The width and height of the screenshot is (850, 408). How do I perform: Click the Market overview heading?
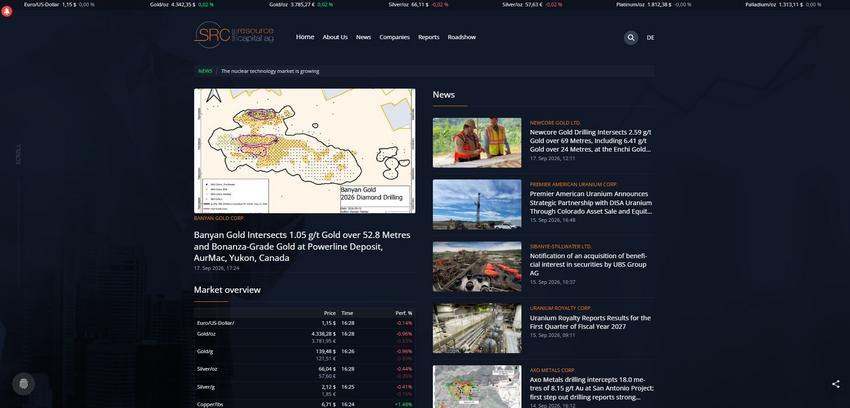(227, 290)
